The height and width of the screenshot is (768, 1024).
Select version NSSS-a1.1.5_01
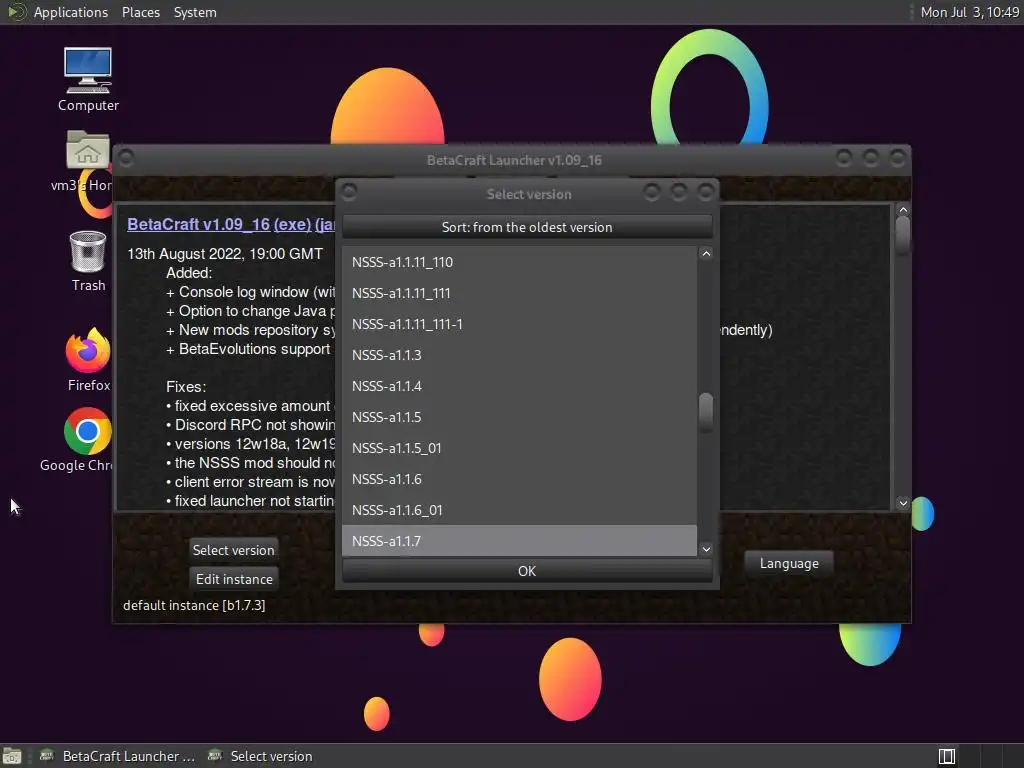(x=519, y=448)
